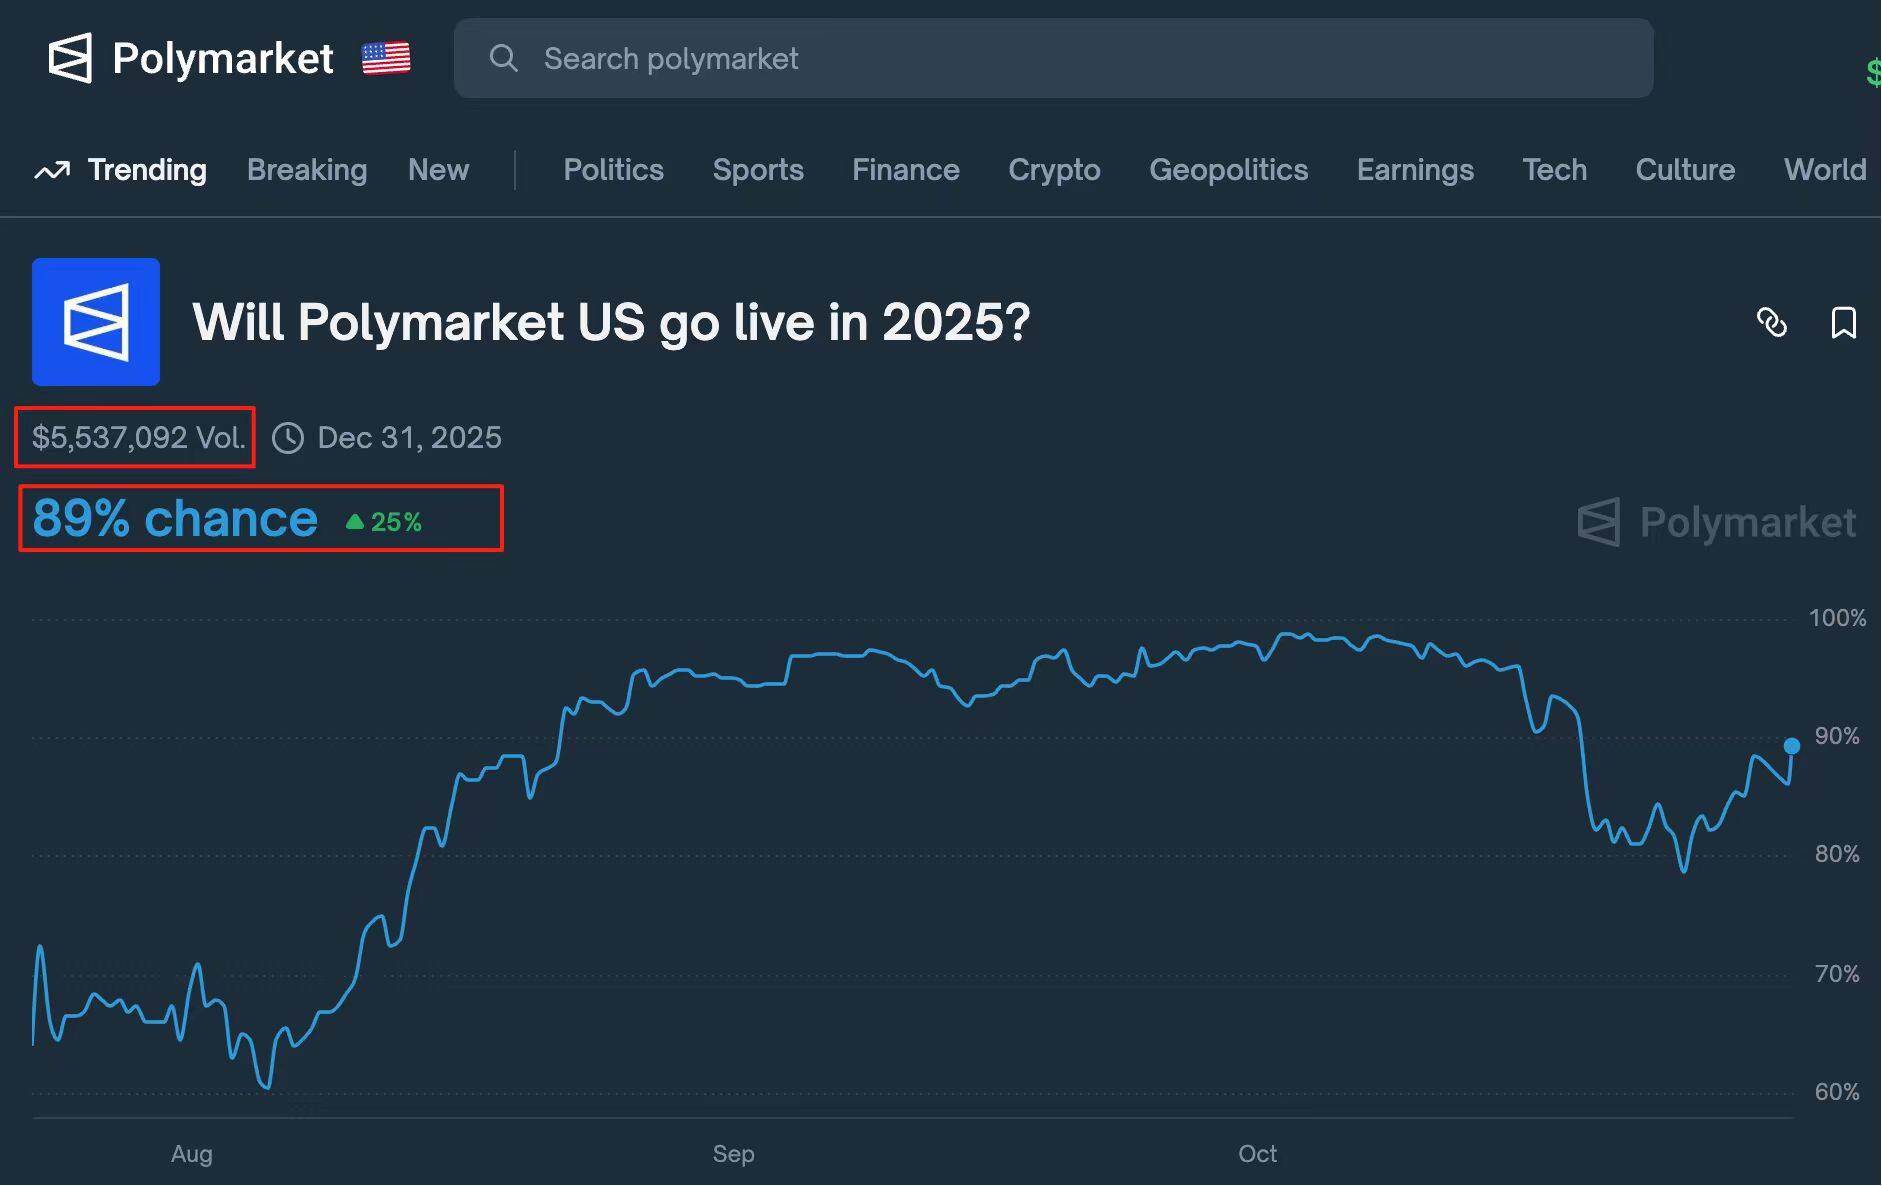Open the Politics category

coord(613,170)
